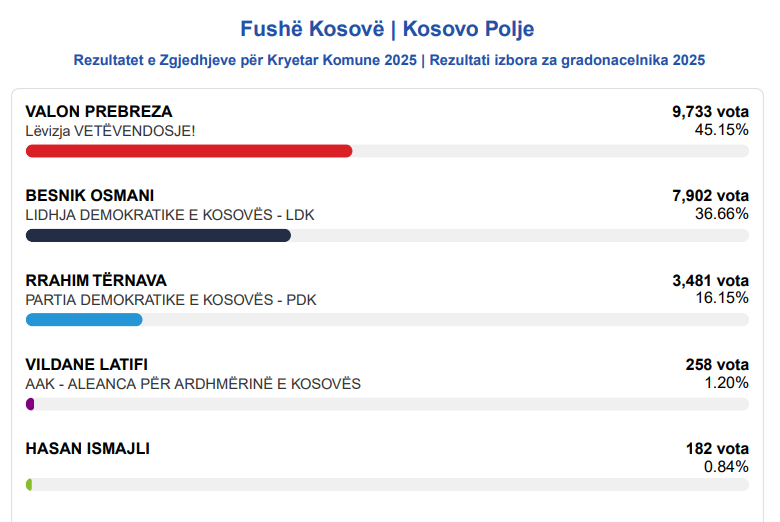Click the blue progress bar for Rrahim Tërnava

click(84, 320)
